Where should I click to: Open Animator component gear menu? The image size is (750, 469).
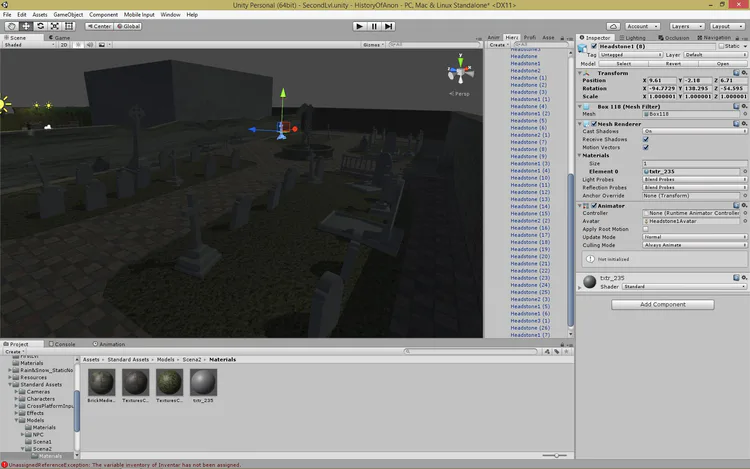pyautogui.click(x=744, y=205)
